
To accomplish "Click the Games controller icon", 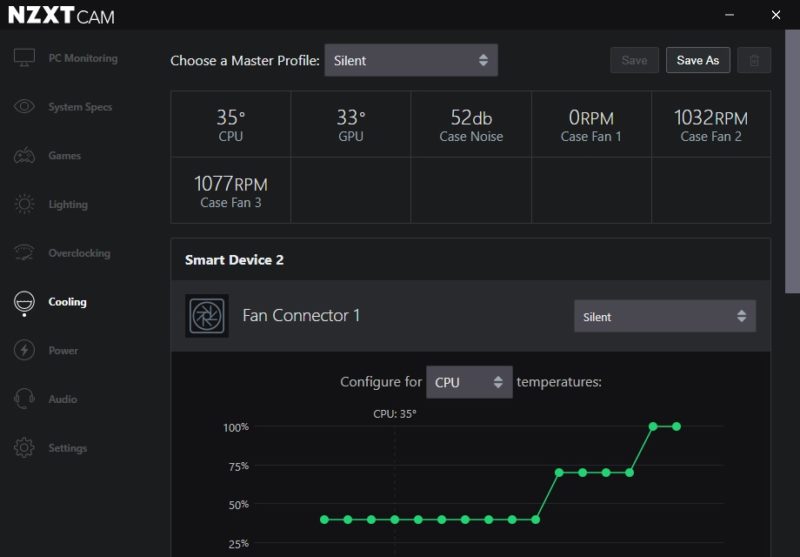I will click(x=24, y=156).
